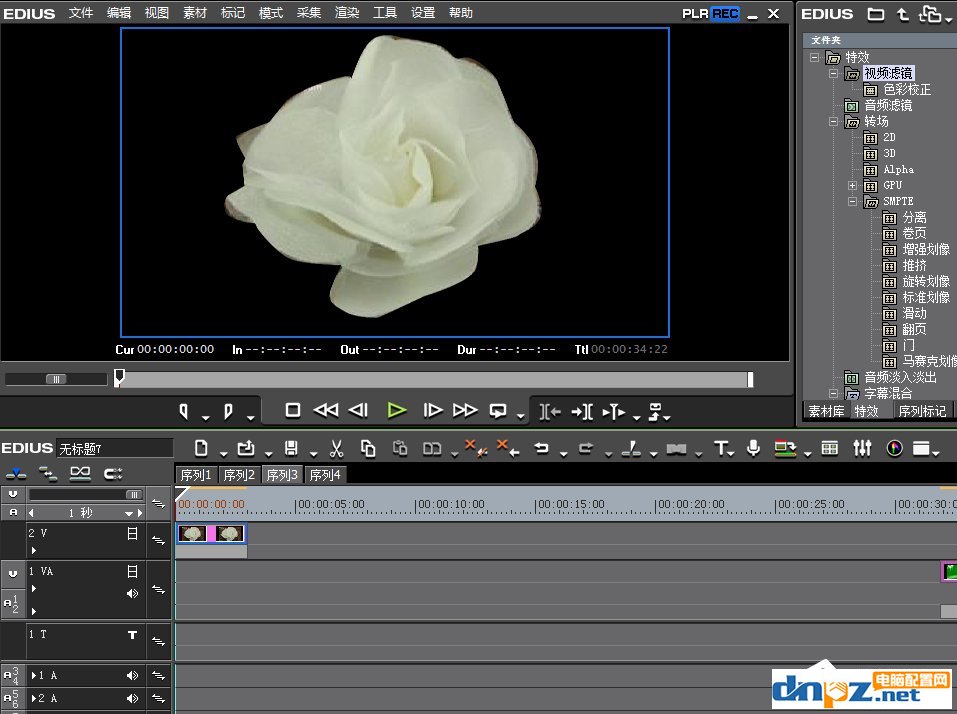Click the Undo arrow icon
Screen dimensions: 957x714
(541, 449)
